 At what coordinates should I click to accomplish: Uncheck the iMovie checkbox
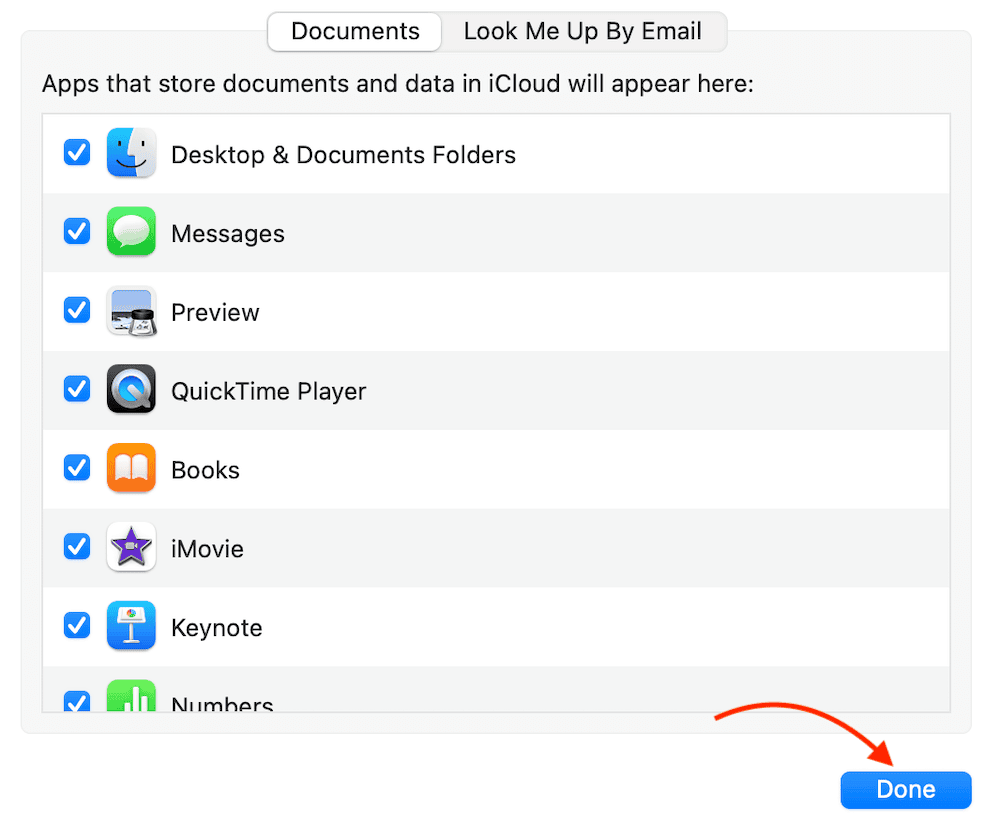click(77, 546)
